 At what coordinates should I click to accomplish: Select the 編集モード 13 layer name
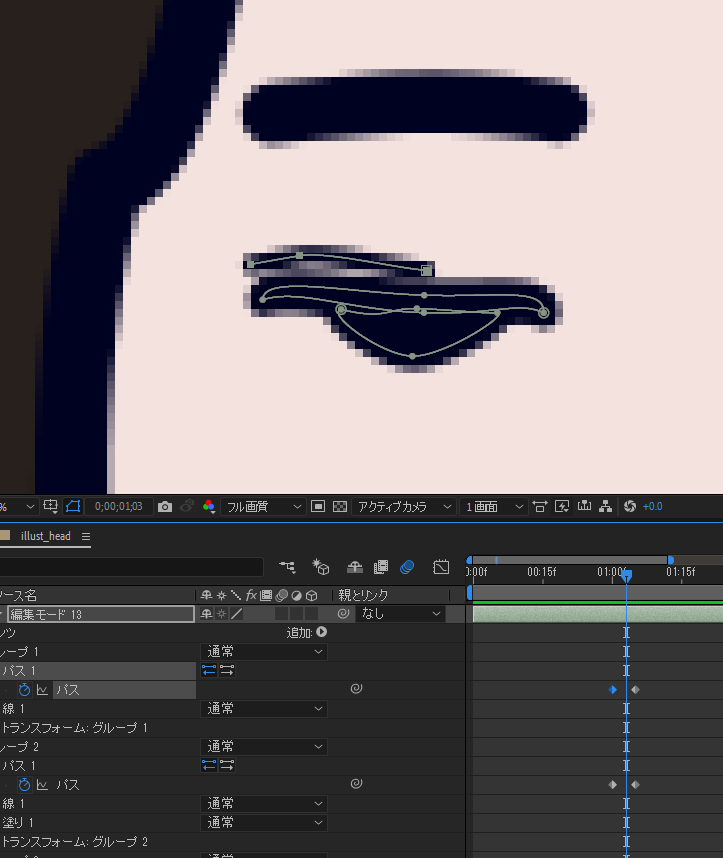(100, 614)
